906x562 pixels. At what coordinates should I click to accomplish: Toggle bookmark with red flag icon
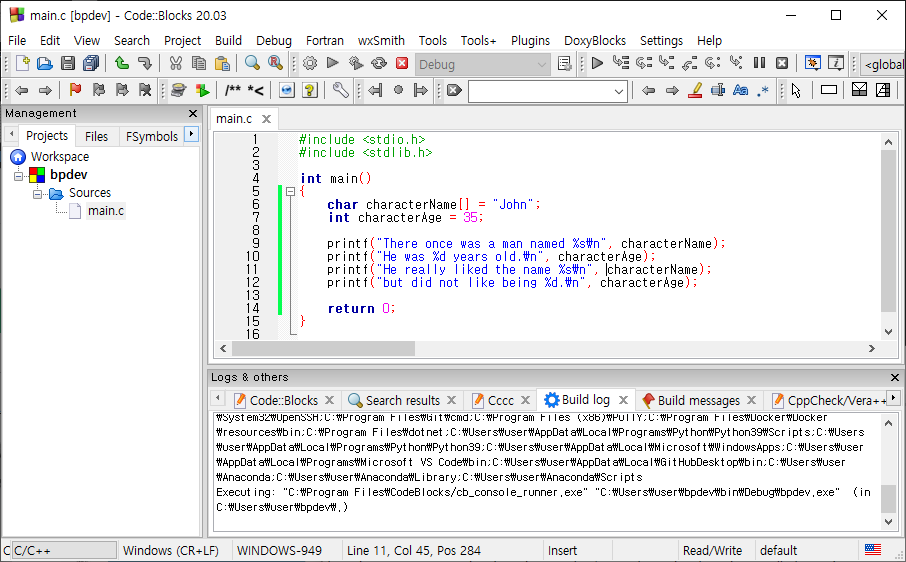75,90
